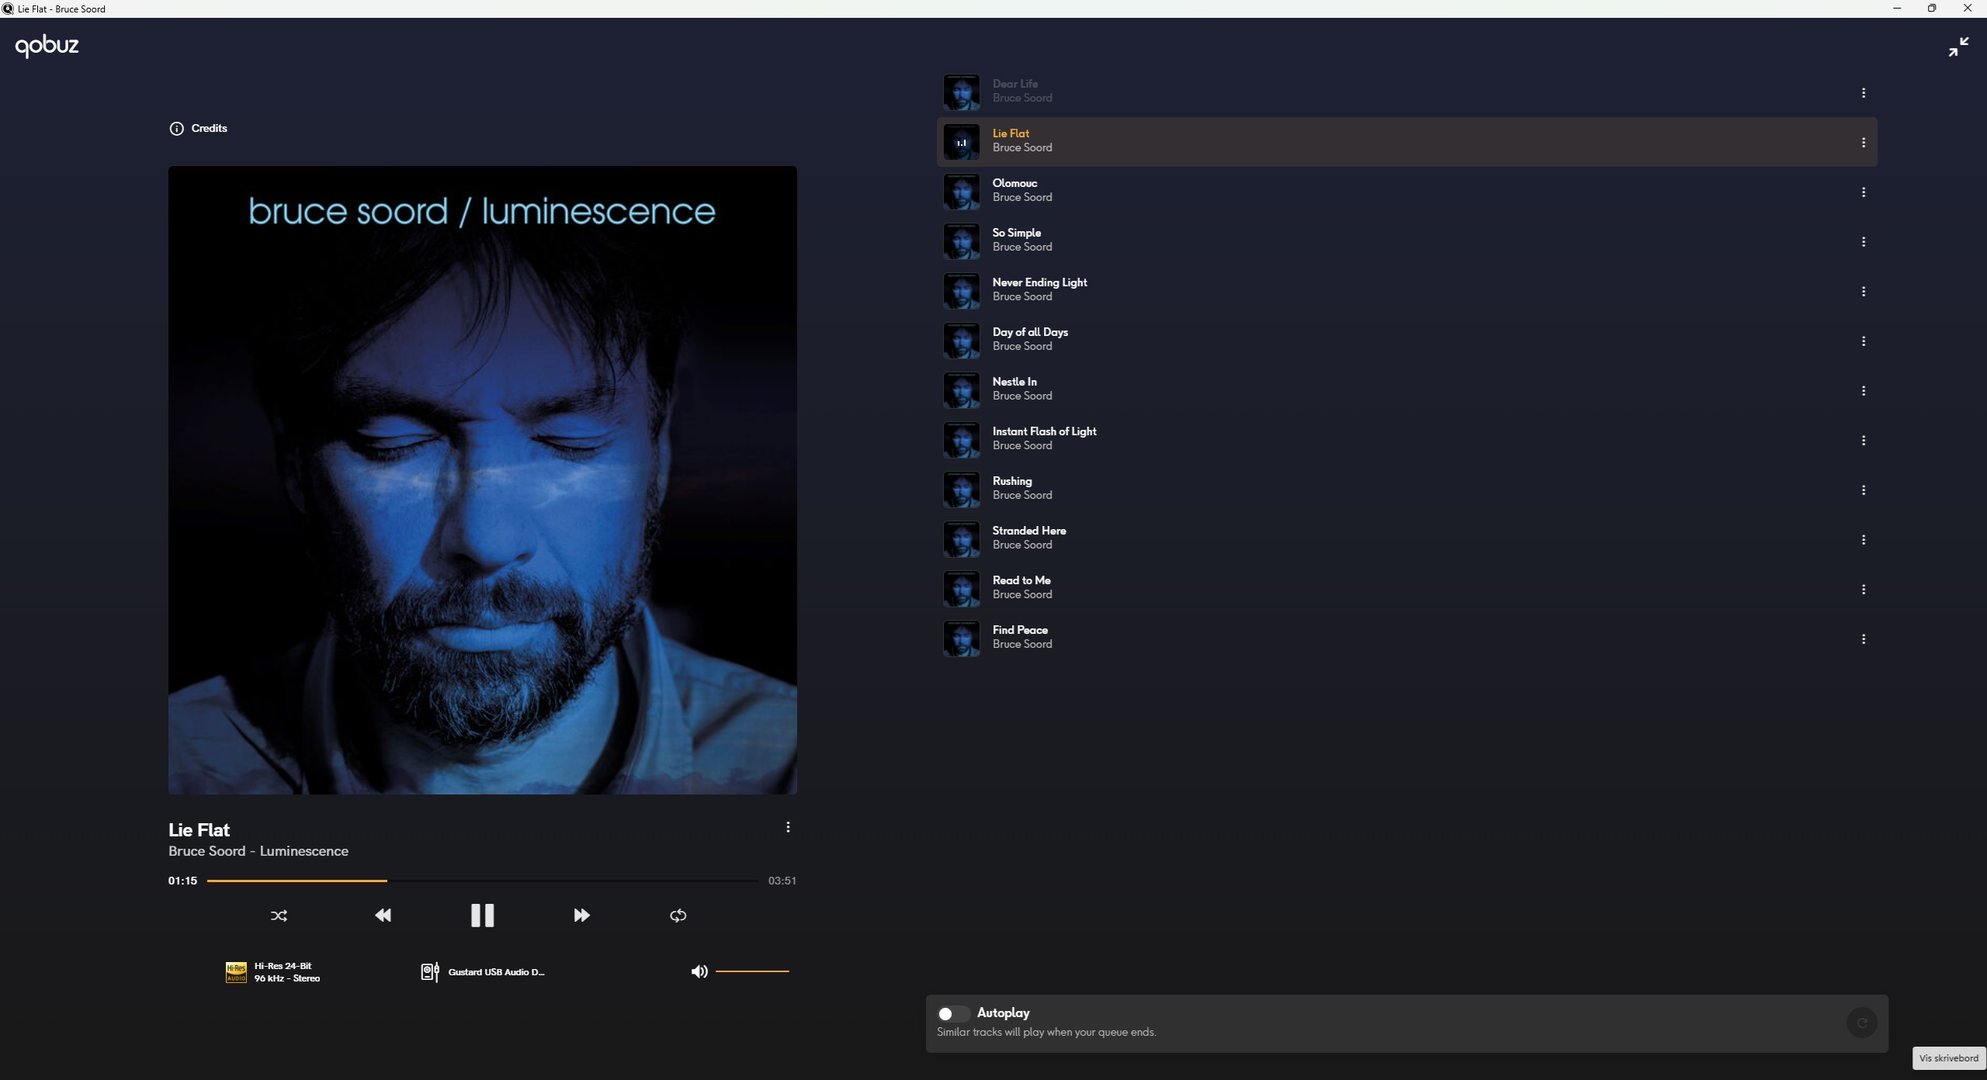The image size is (1987, 1080).
Task: Play Read to Me from the queue
Action: [1407, 589]
